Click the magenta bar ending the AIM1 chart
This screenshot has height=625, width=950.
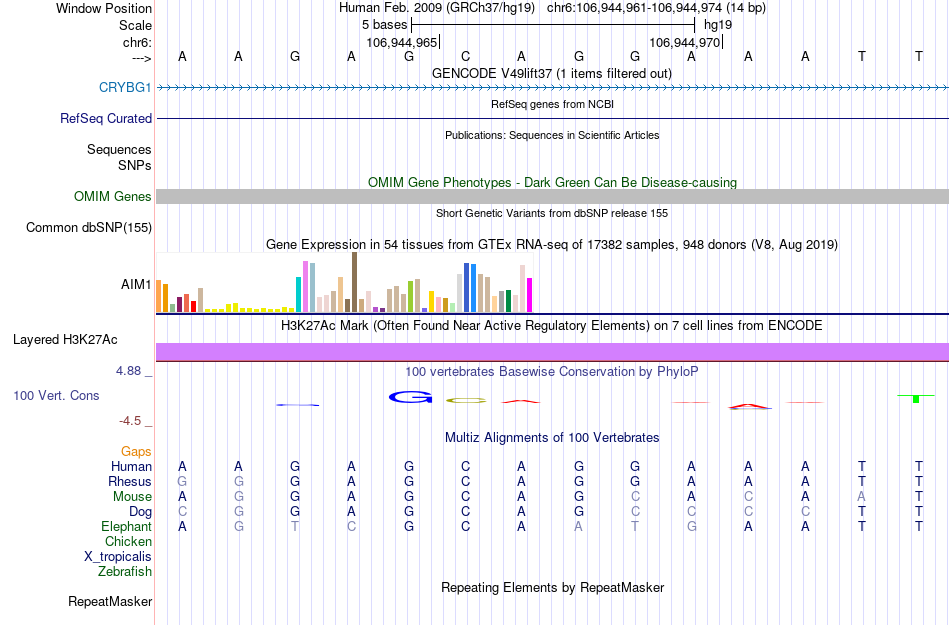(530, 295)
